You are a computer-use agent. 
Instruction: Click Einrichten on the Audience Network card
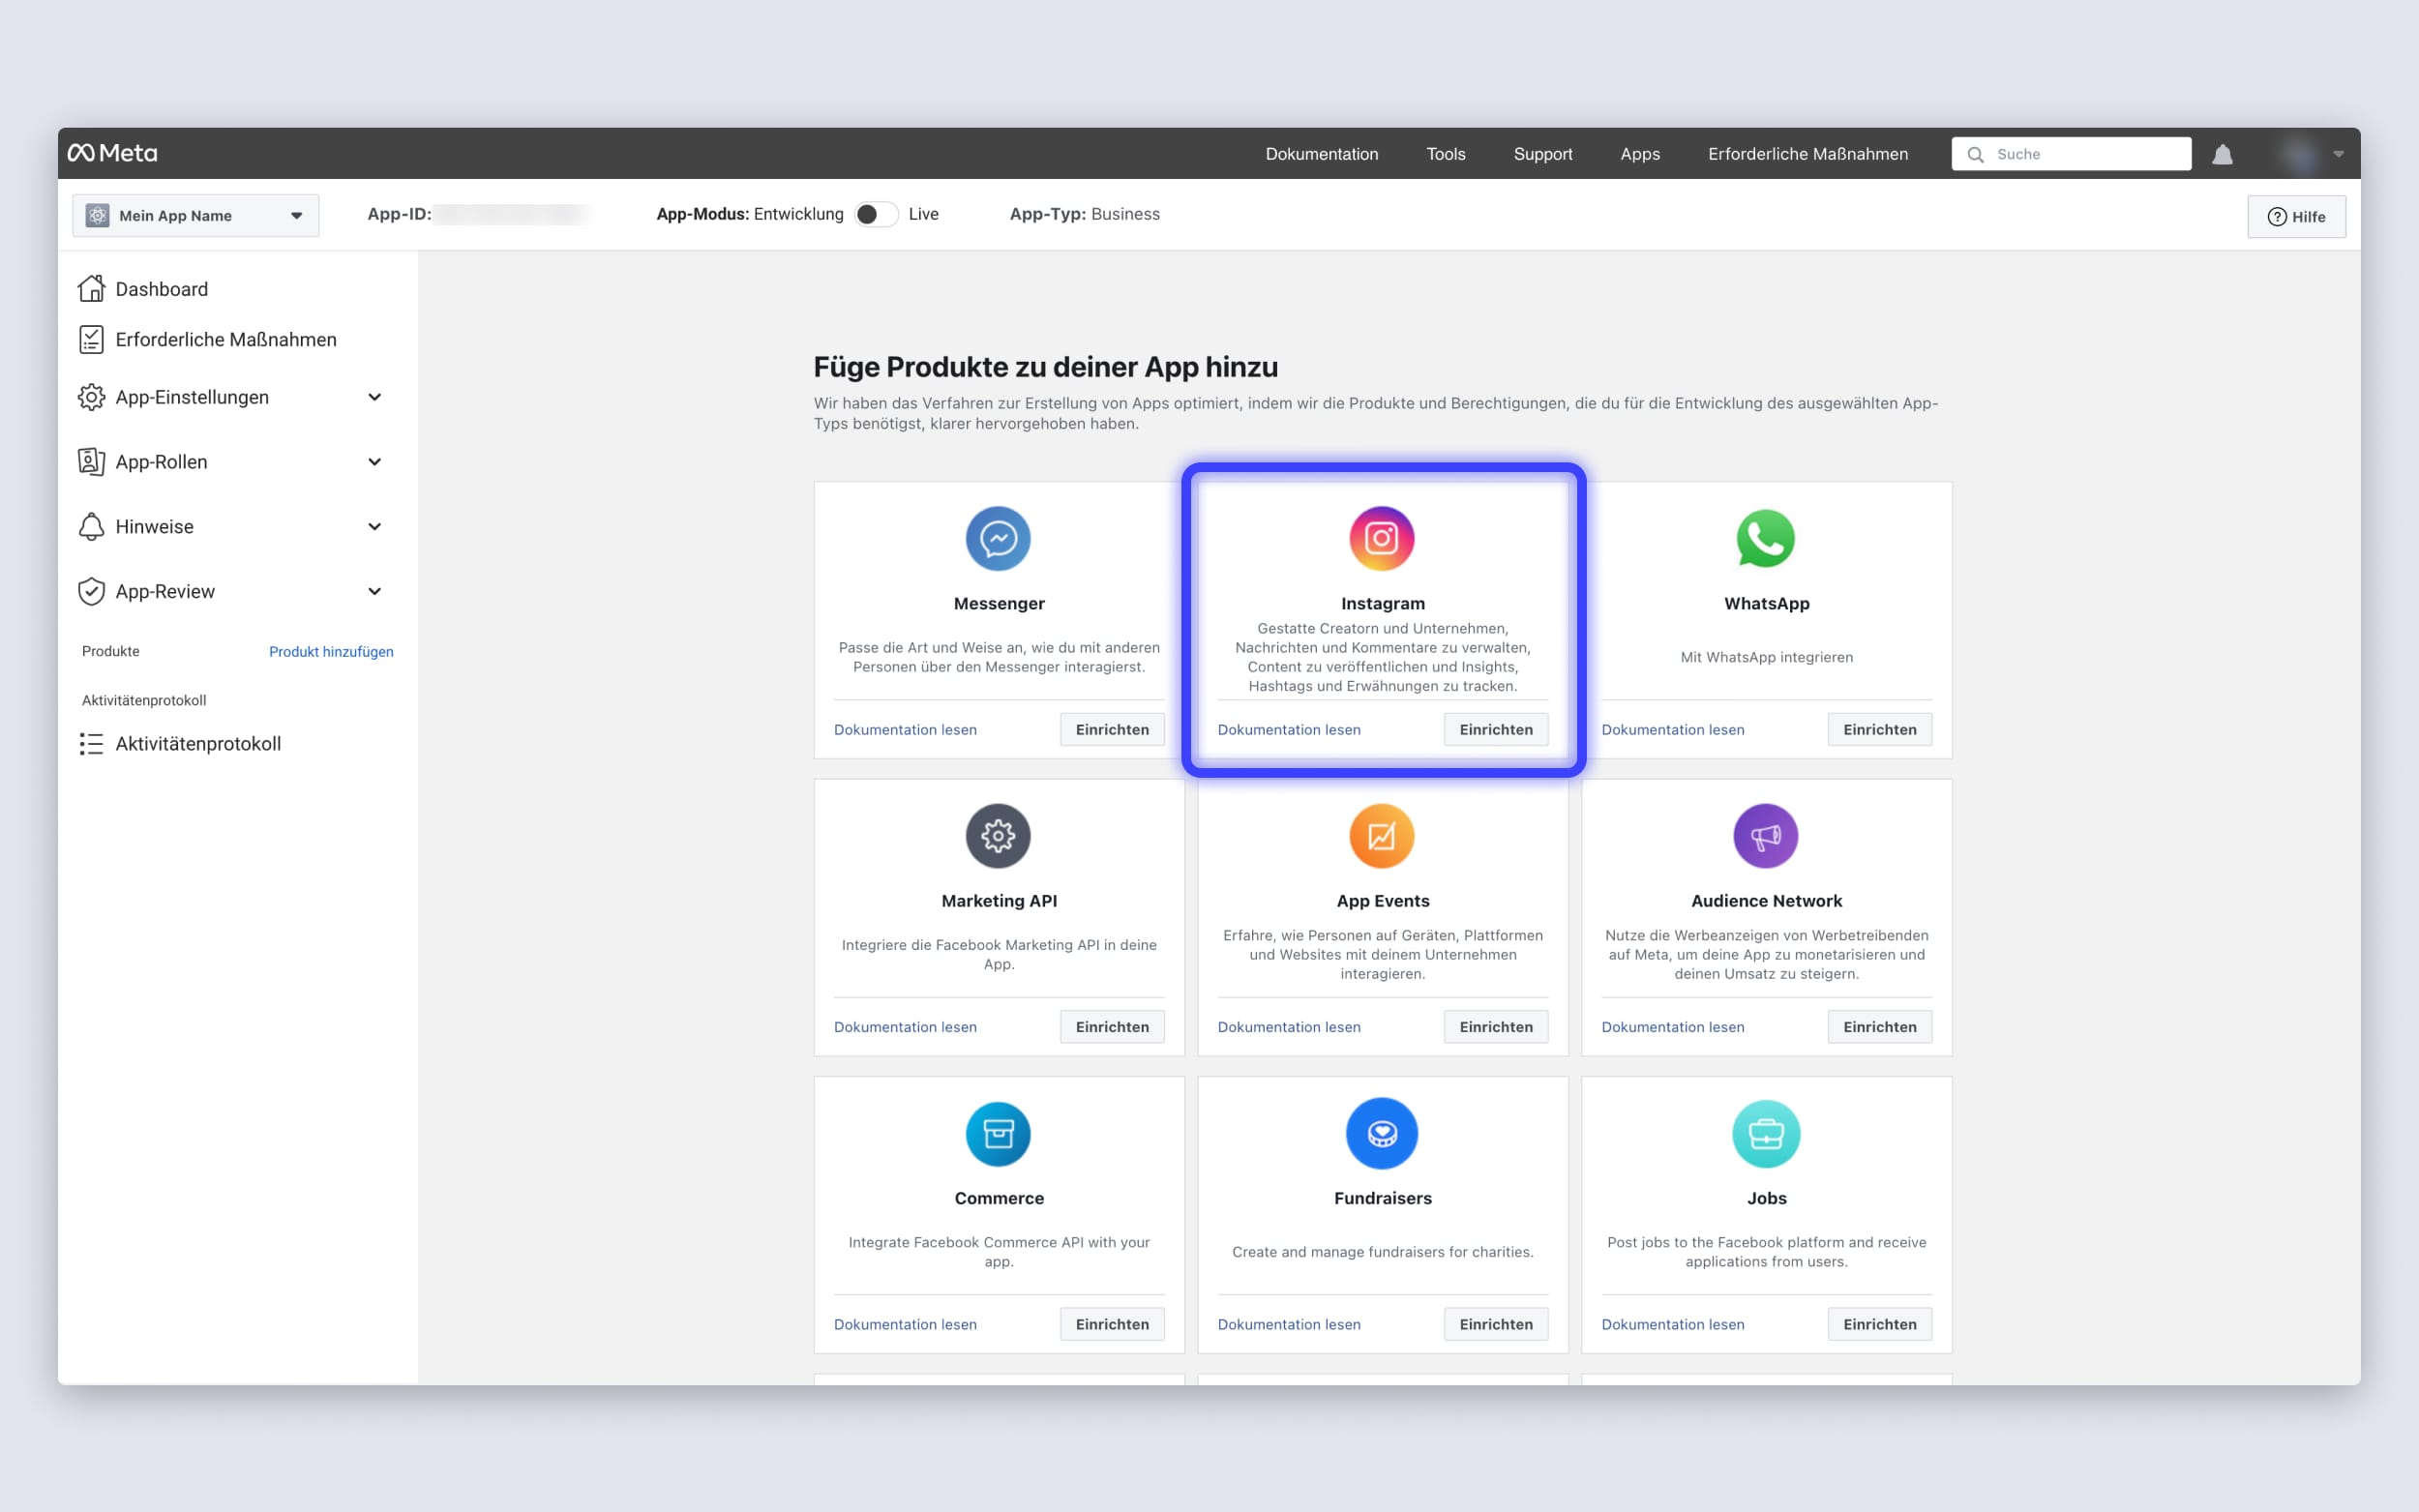(1879, 1026)
